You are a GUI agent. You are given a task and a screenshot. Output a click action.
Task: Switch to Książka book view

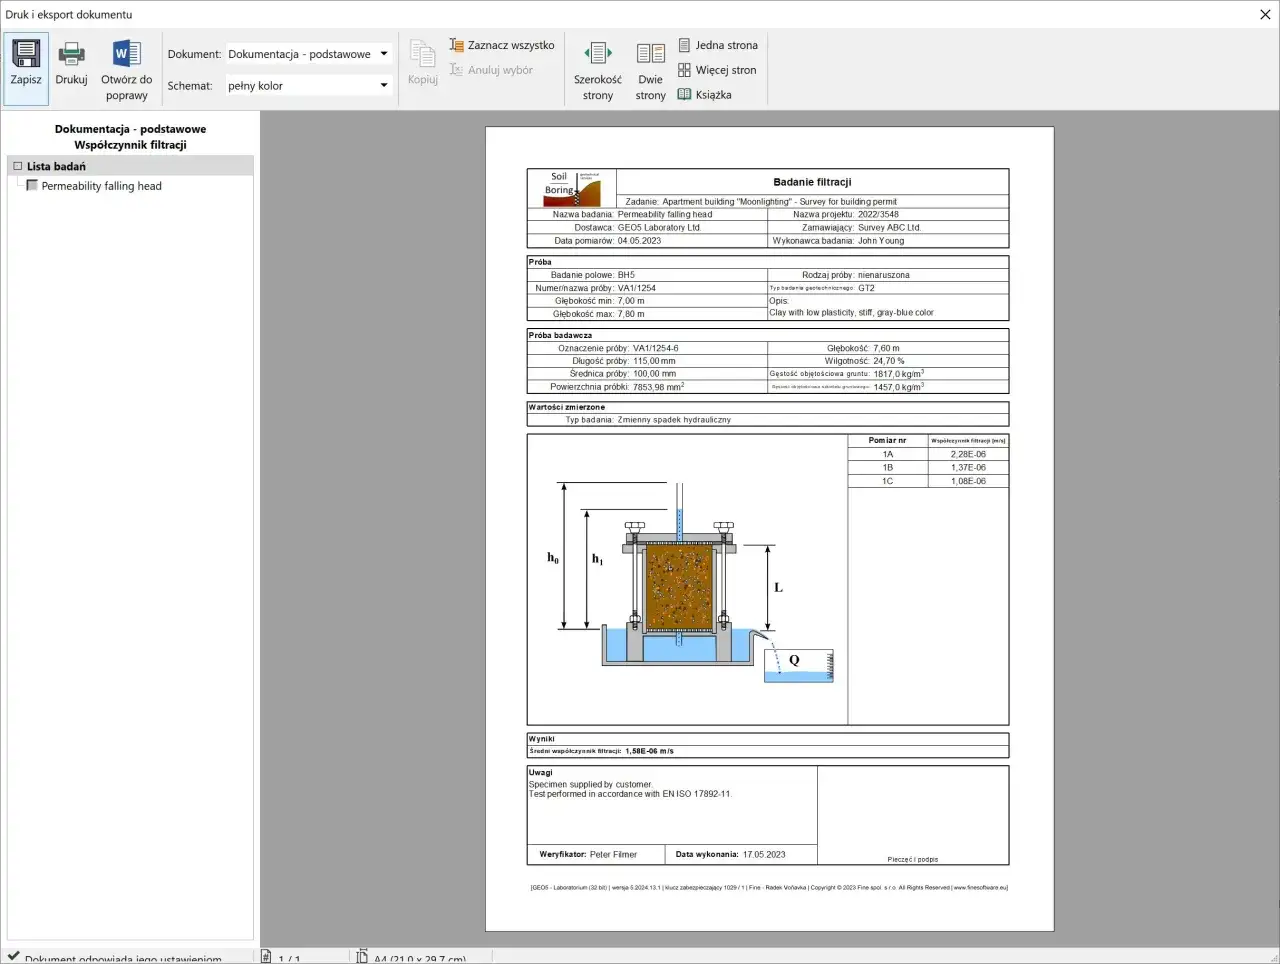click(704, 95)
